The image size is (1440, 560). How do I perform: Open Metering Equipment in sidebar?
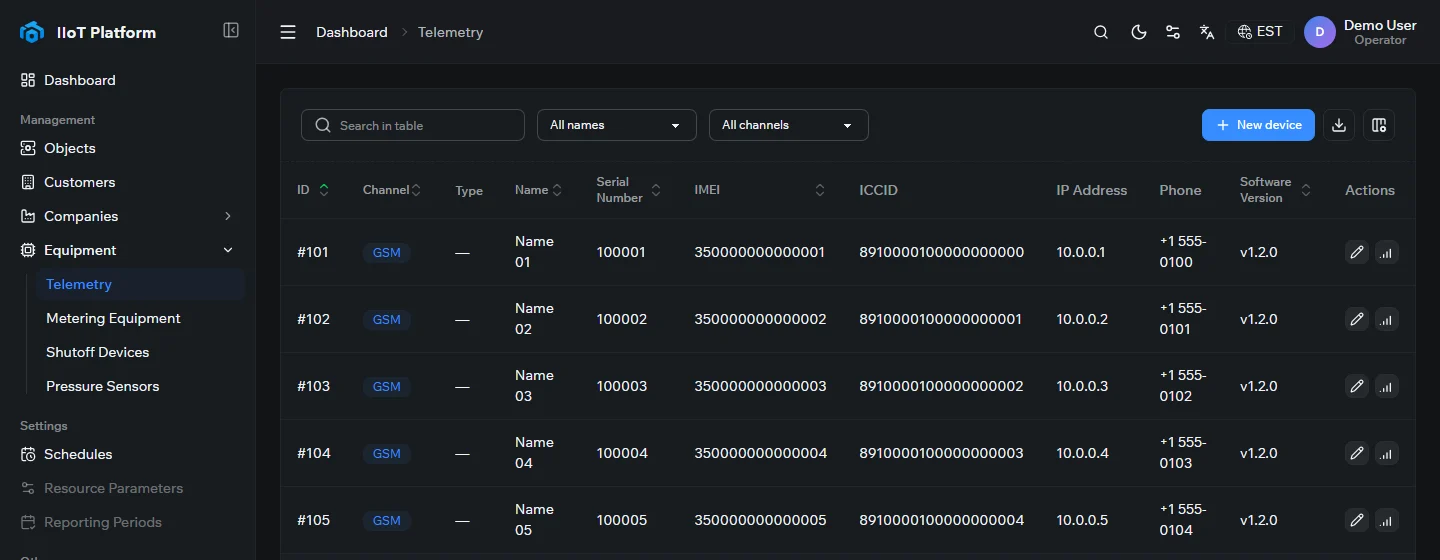pos(140,318)
